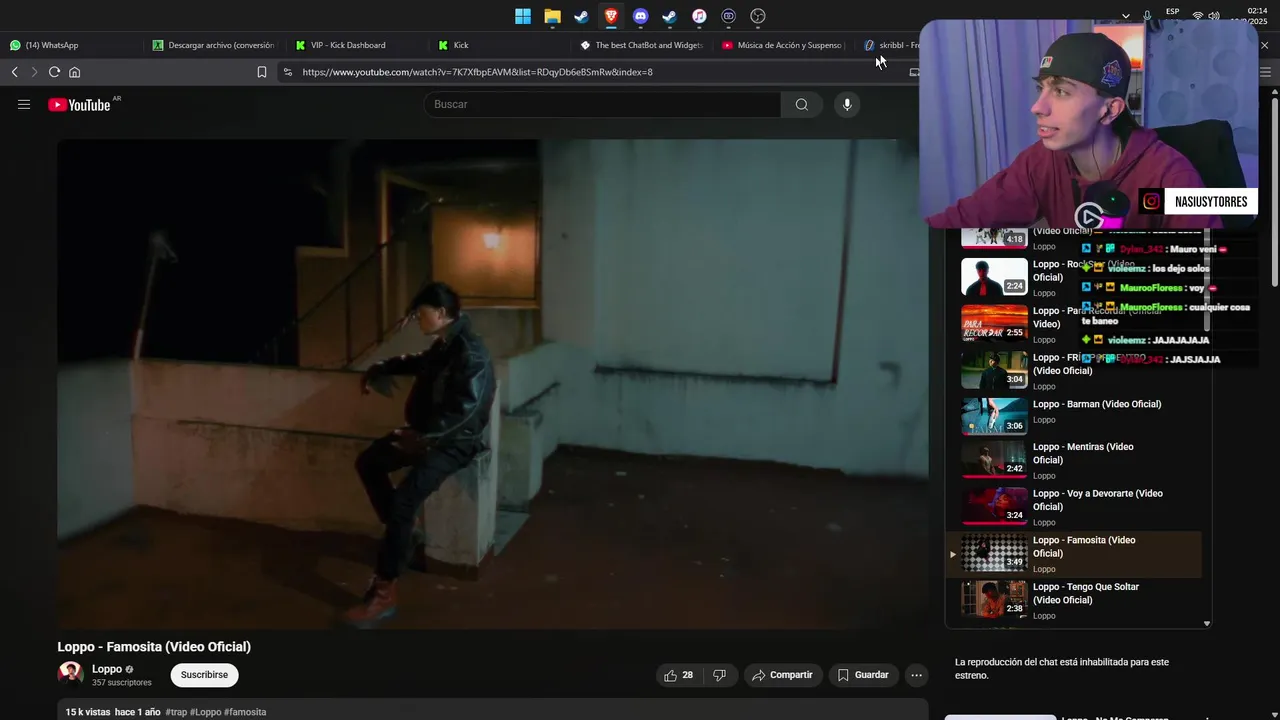Like the video (28 likes)
Viewport: 1280px width, 720px height.
point(678,675)
